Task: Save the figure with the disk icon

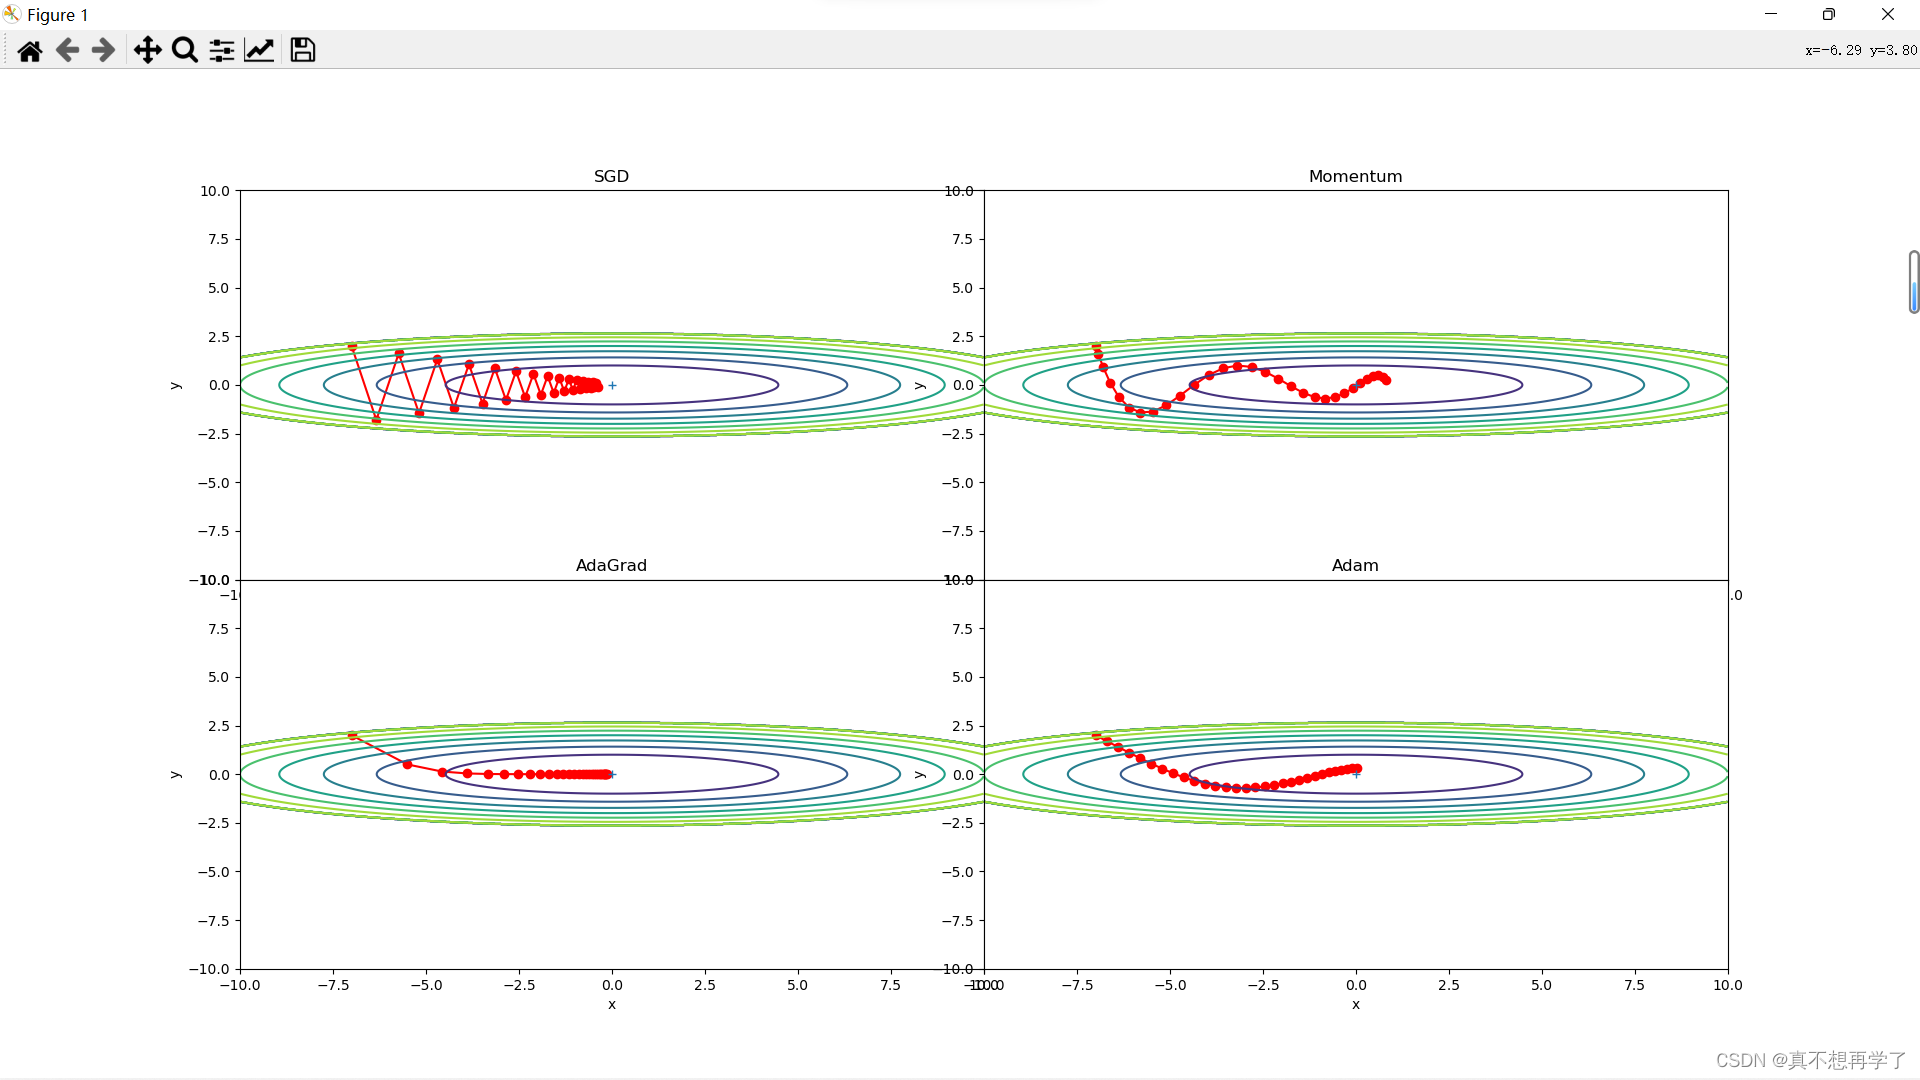Action: [303, 50]
